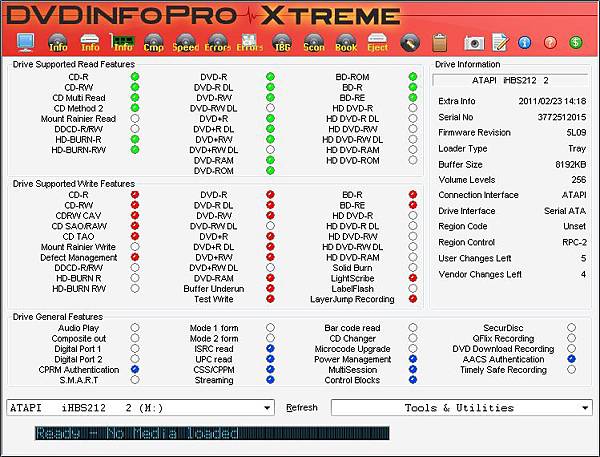Click the Region Code value Unset
This screenshot has height=457, width=600.
[x=574, y=226]
